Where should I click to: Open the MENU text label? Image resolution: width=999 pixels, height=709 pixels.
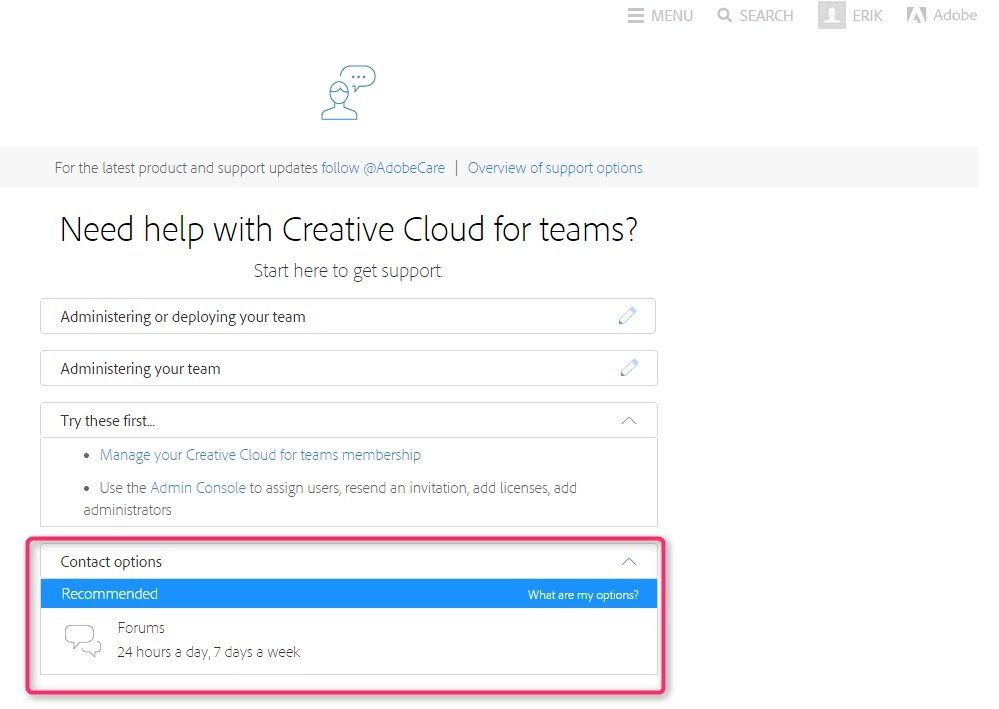[672, 16]
